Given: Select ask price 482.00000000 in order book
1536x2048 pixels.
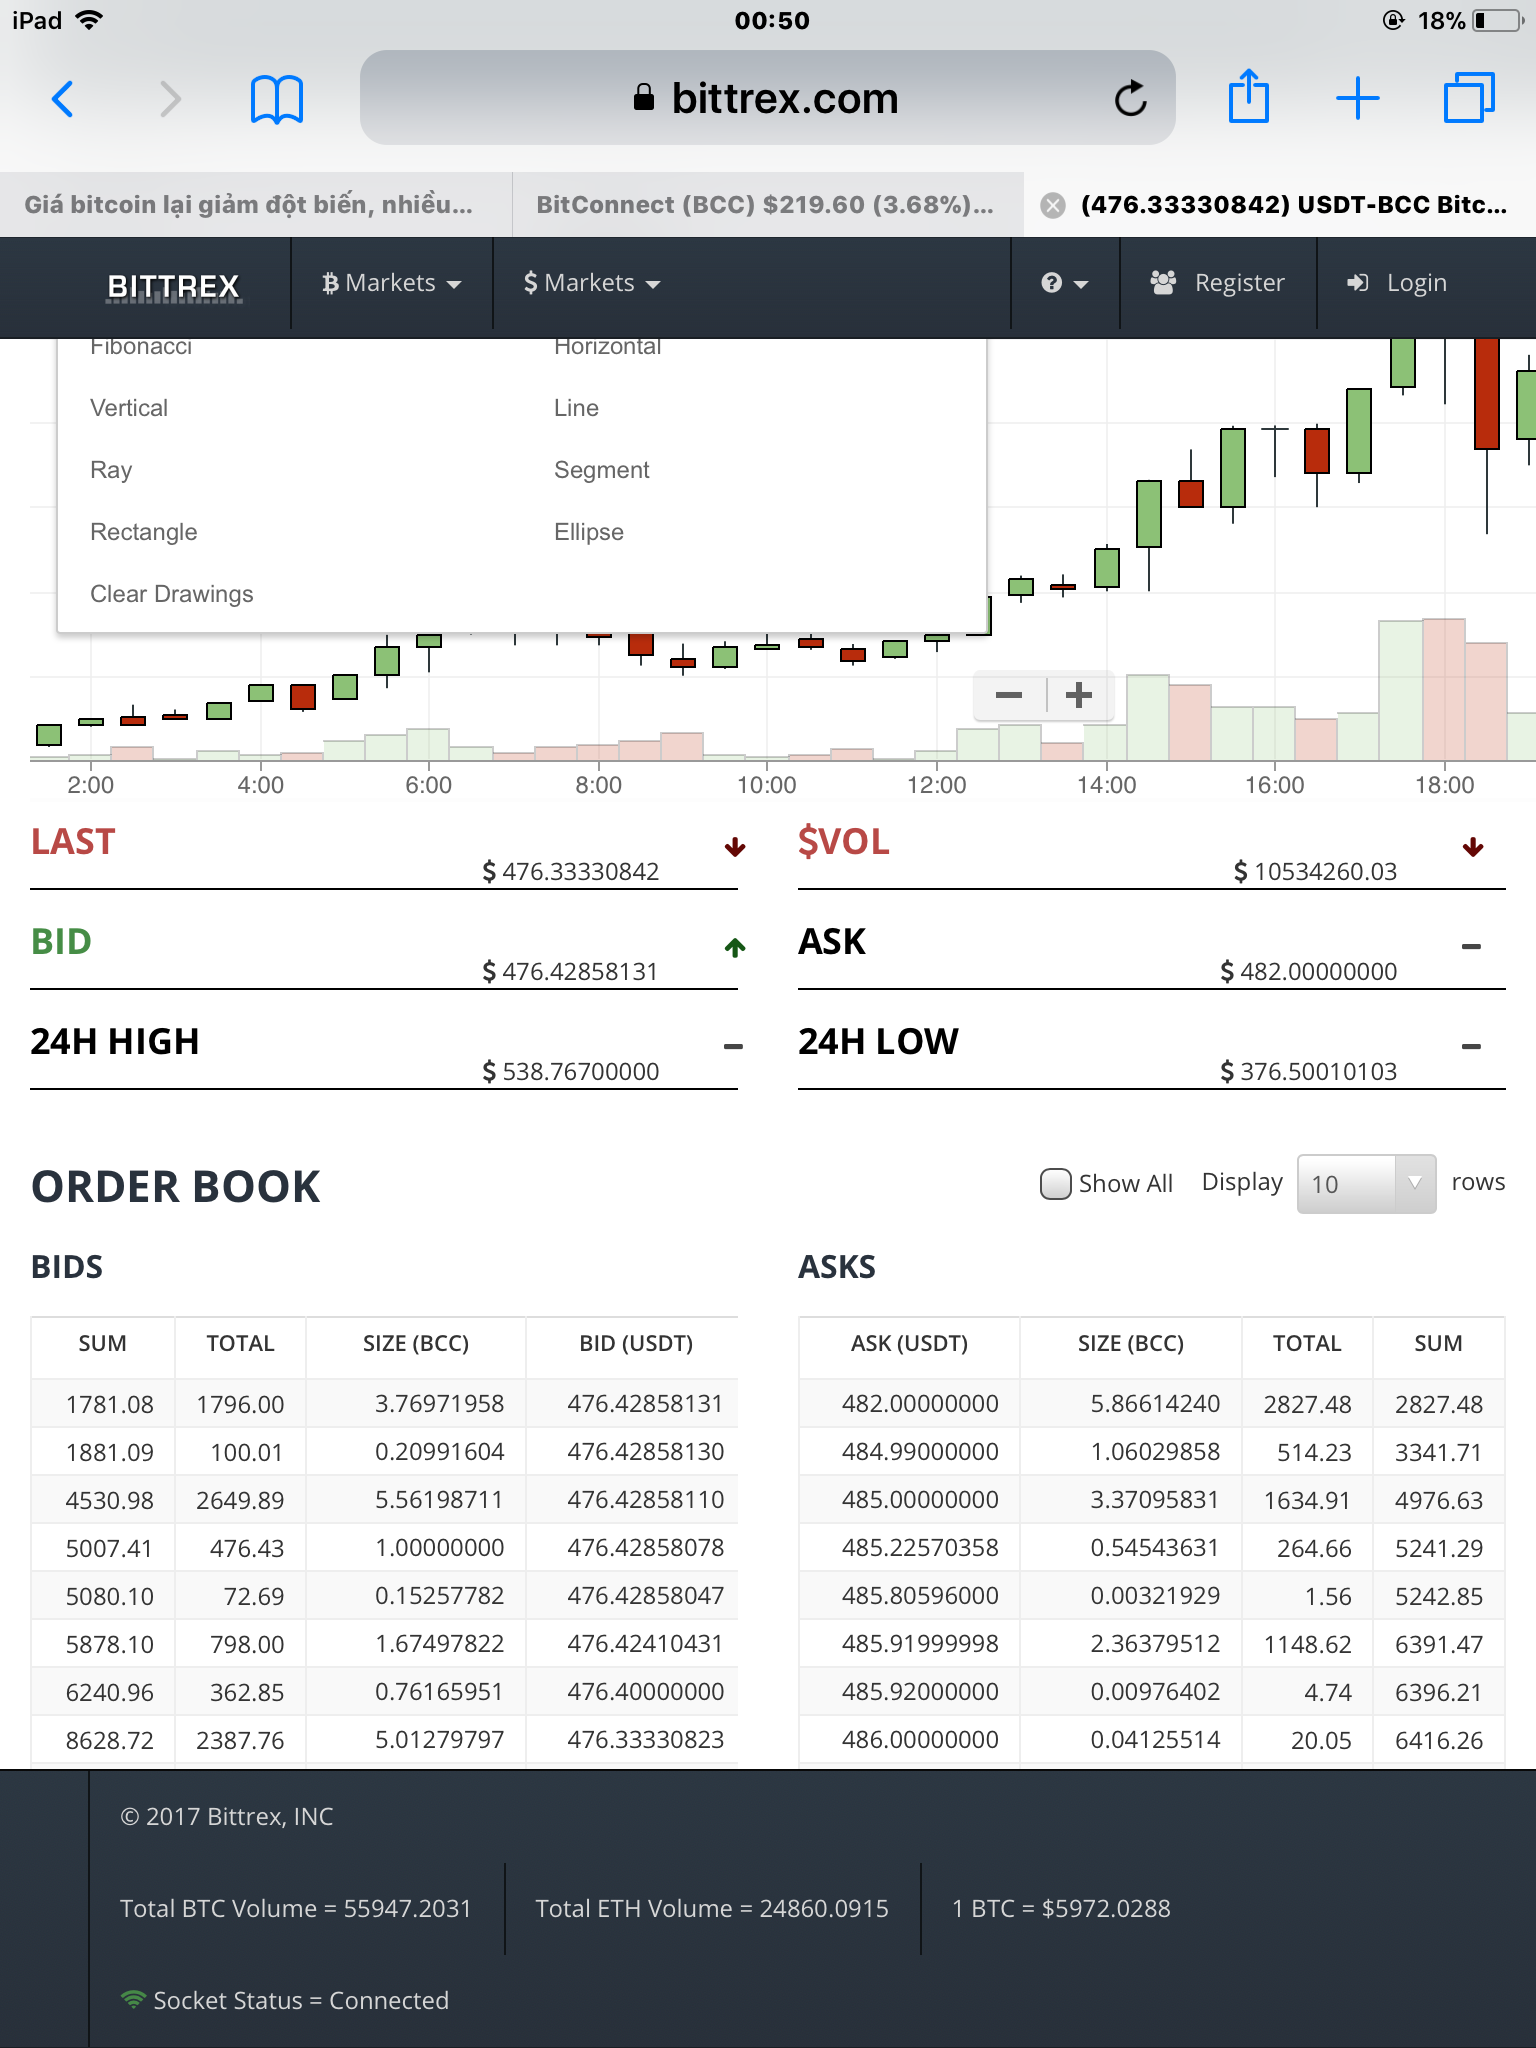Looking at the screenshot, I should point(920,1404).
